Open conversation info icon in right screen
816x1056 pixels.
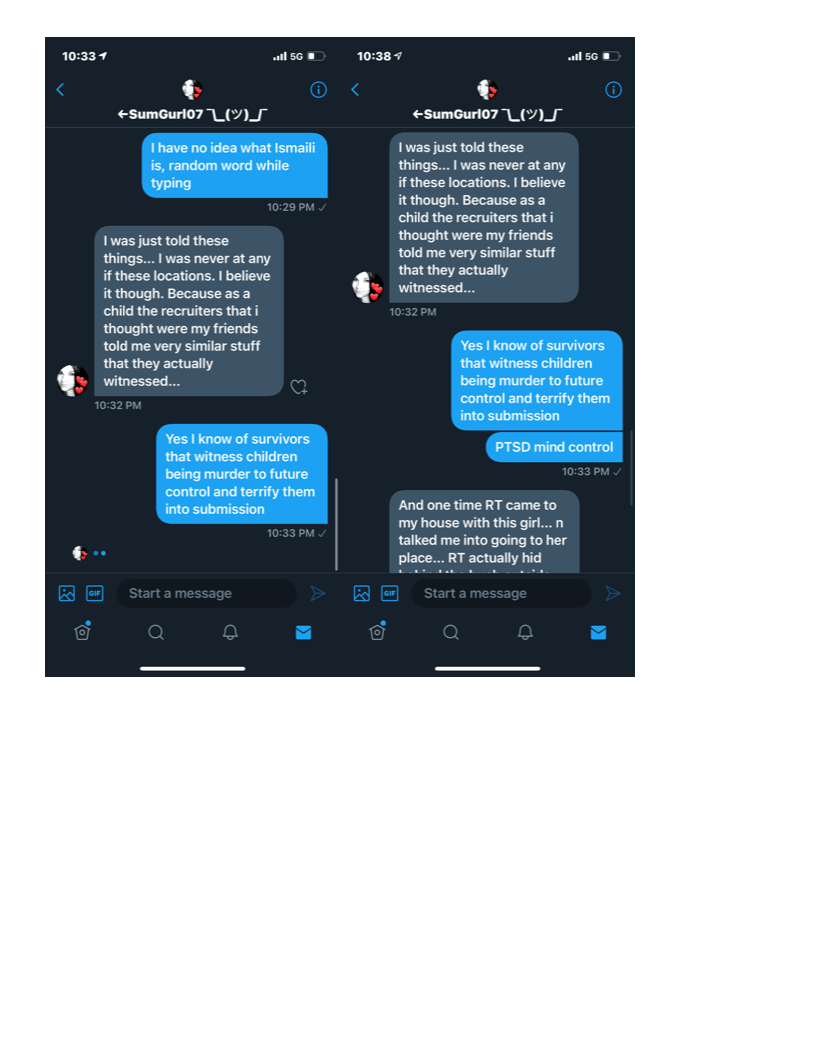coord(613,90)
